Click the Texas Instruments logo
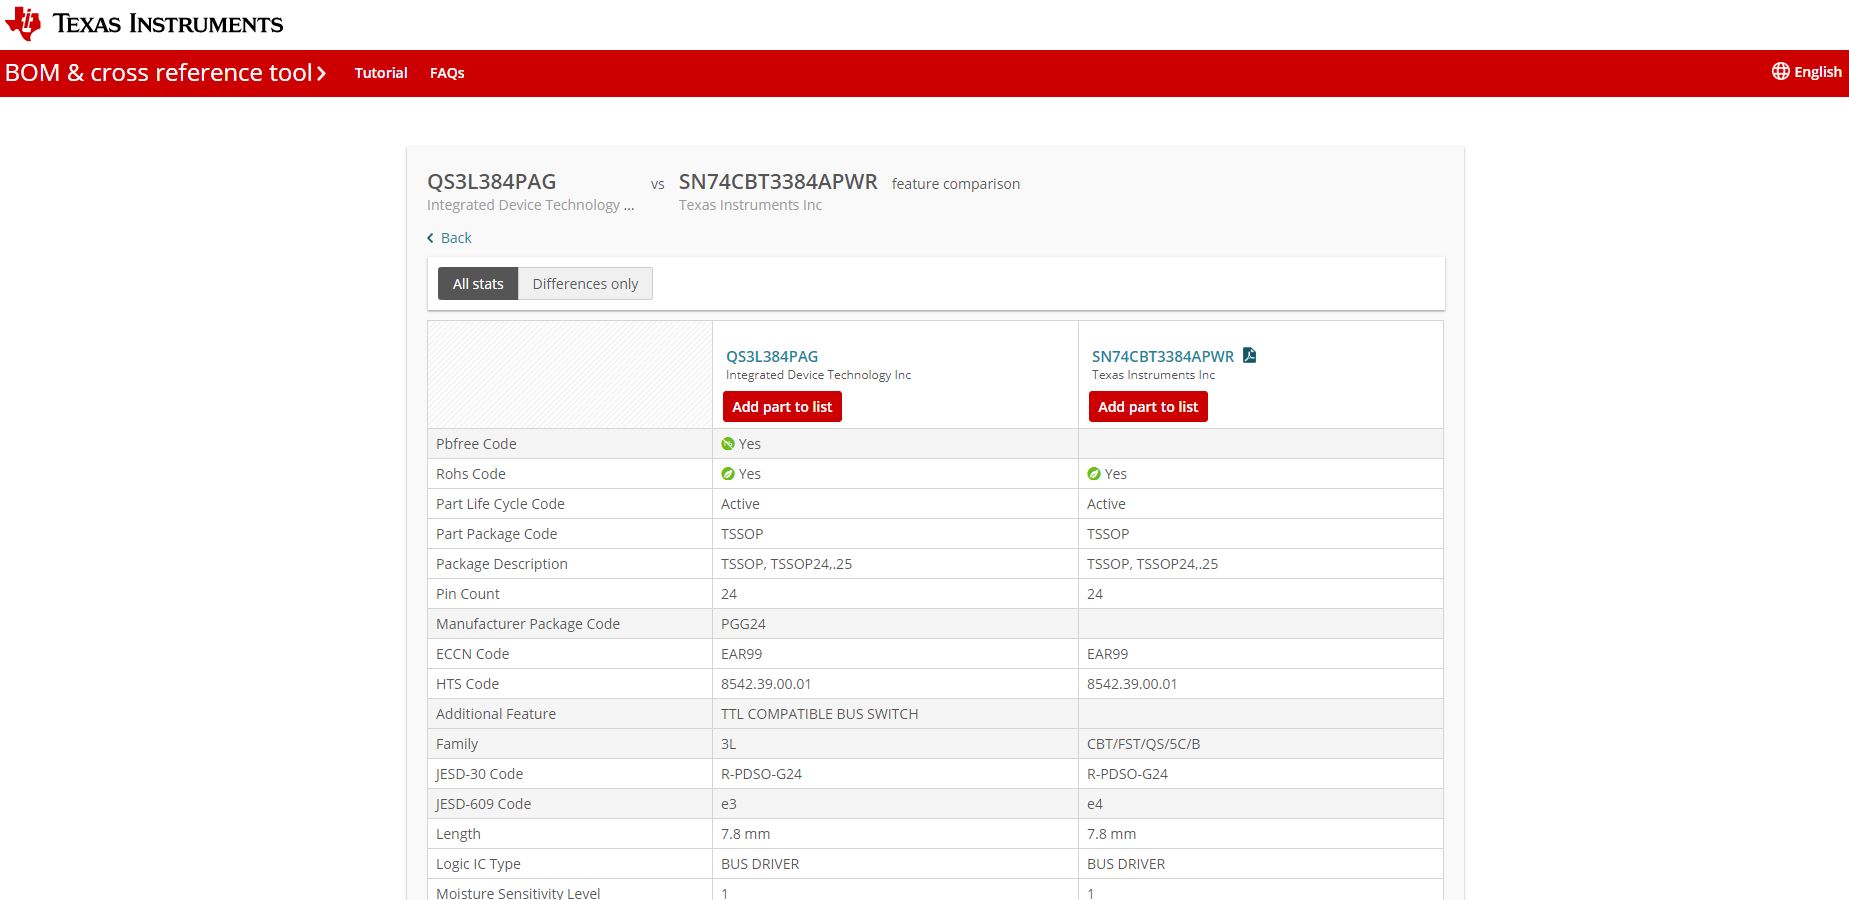Viewport: 1849px width, 900px height. click(x=144, y=24)
